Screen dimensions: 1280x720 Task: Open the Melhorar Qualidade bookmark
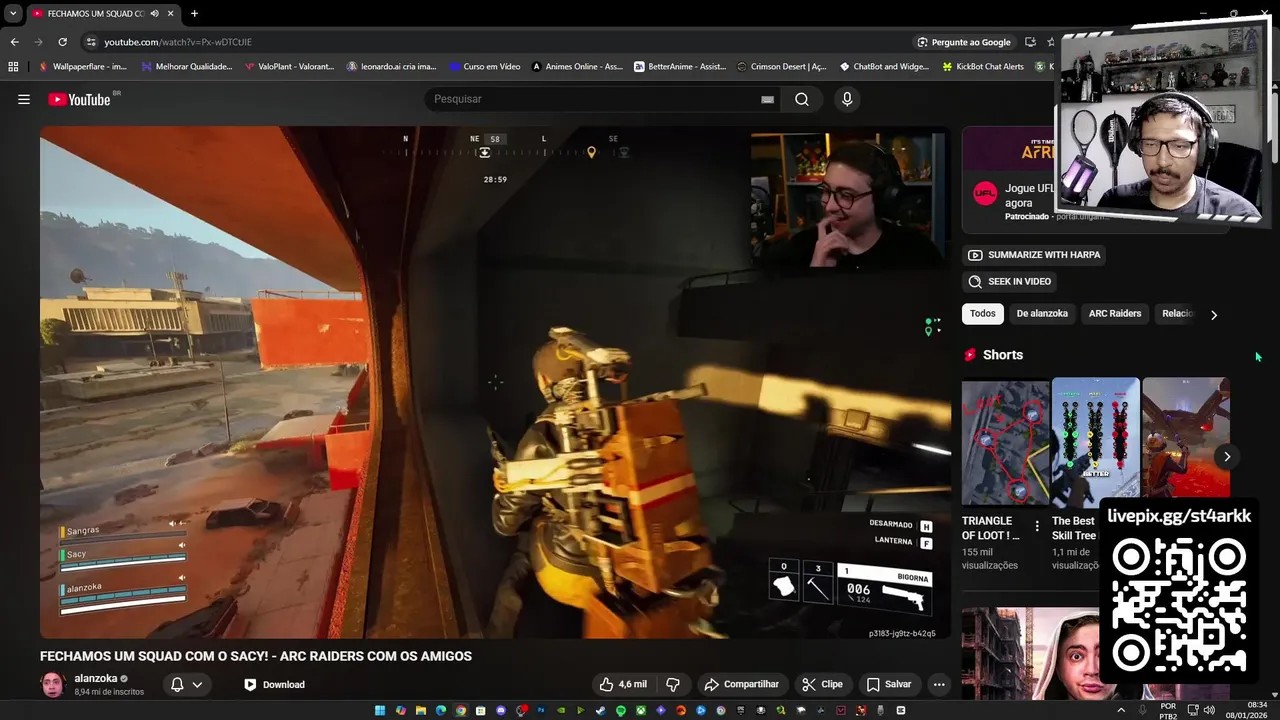[x=187, y=66]
